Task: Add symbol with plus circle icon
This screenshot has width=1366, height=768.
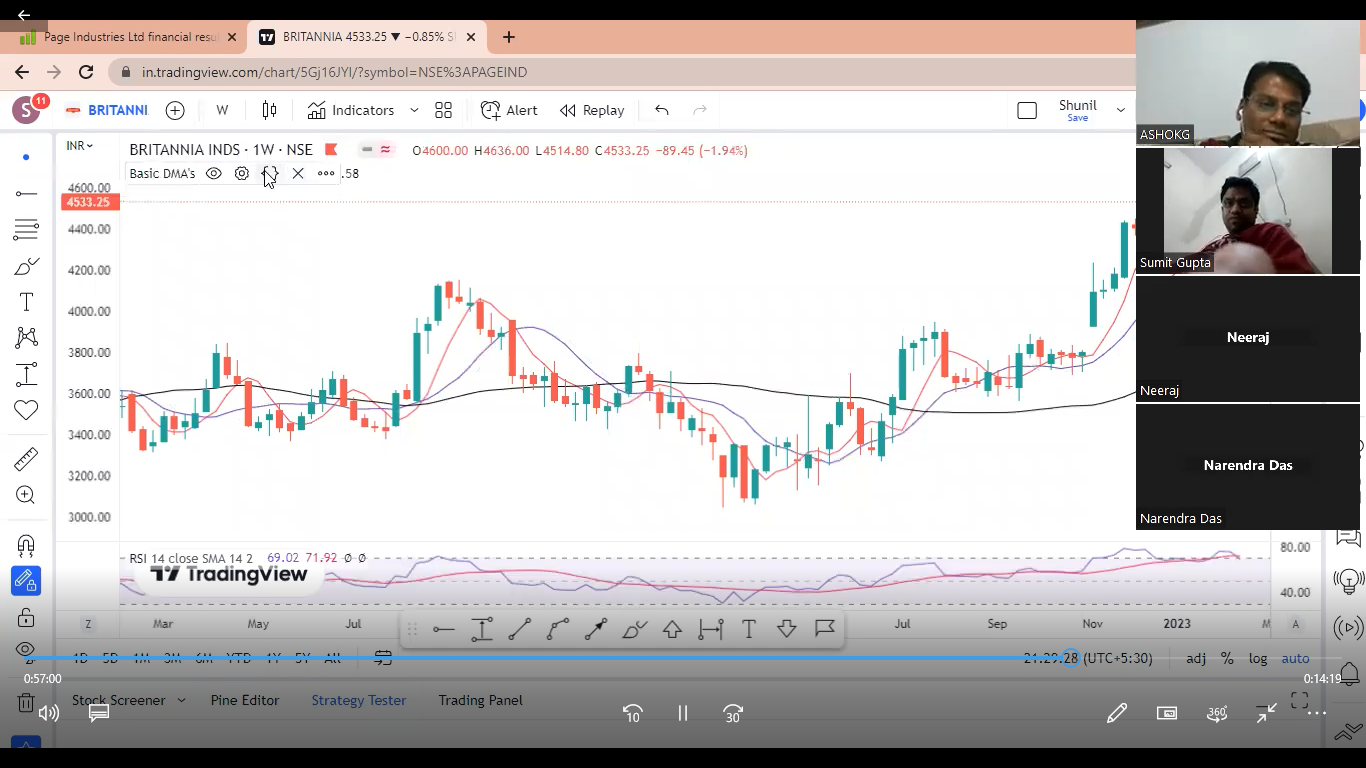Action: point(175,110)
